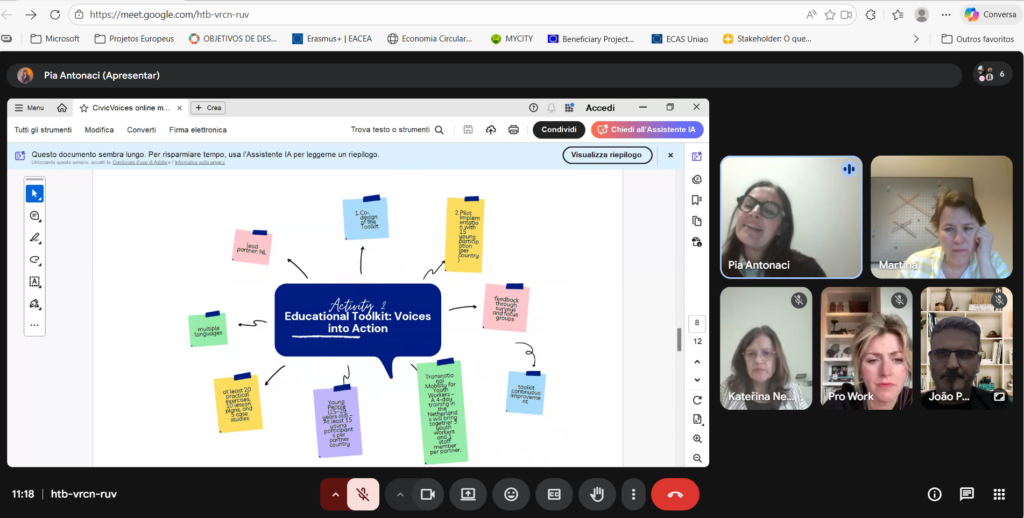Click the Present screen icon
Screen dimensions: 1024x518
point(467,494)
